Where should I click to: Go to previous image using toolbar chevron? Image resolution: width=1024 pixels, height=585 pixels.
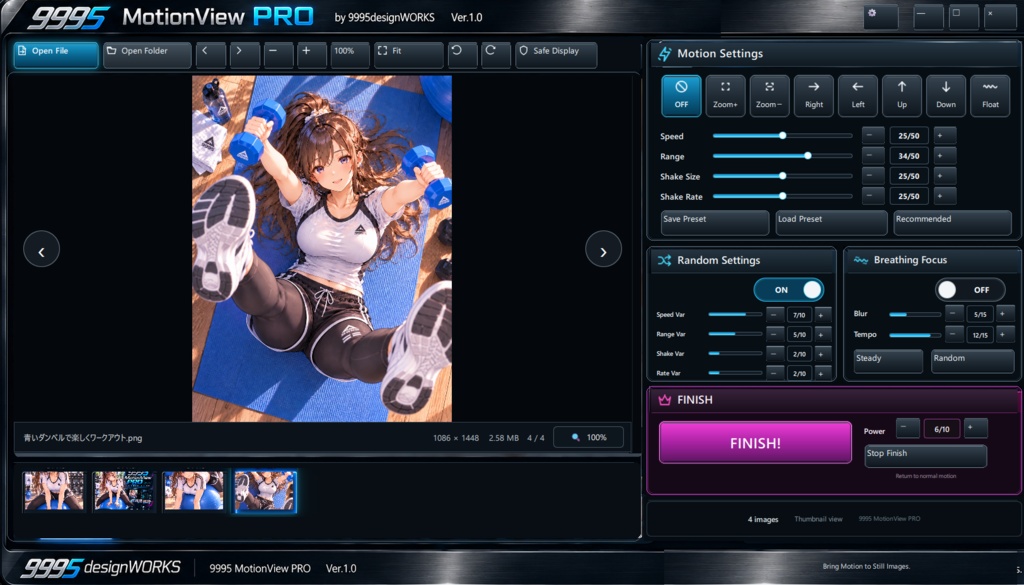[210, 55]
